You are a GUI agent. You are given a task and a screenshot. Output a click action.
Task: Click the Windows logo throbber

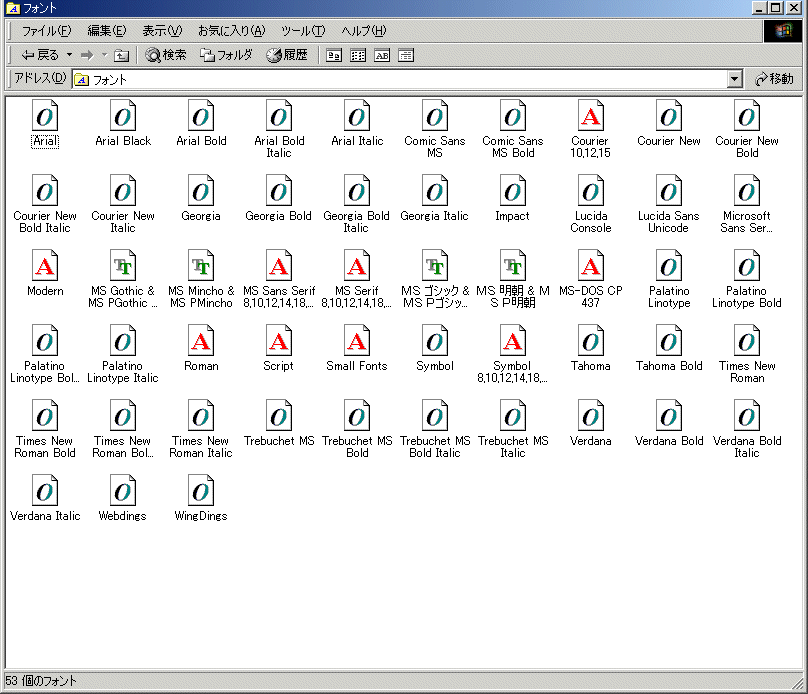point(782,31)
